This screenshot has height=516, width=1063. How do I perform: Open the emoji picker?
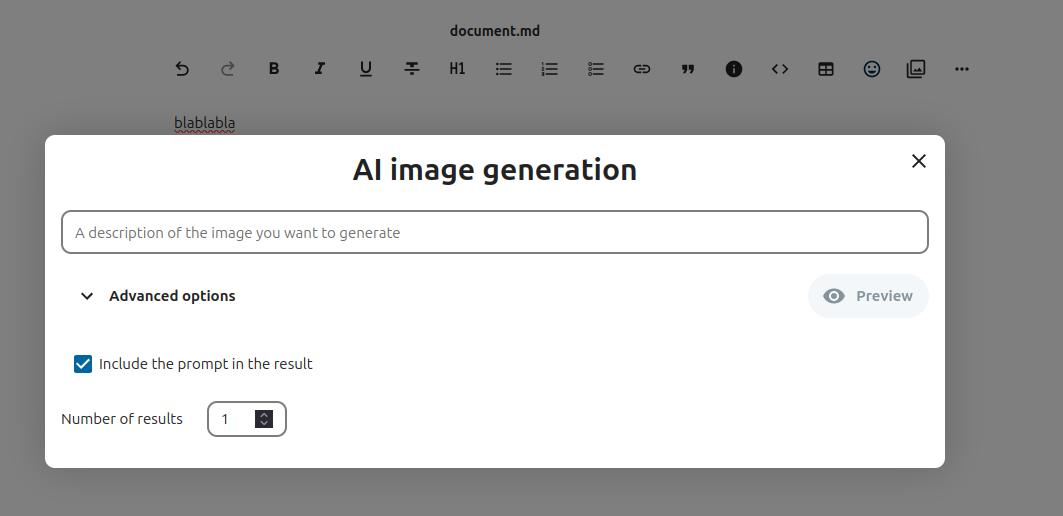pos(872,69)
